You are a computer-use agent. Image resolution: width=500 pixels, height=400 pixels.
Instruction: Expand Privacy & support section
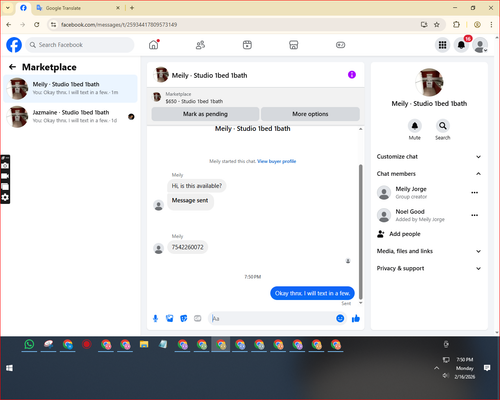pyautogui.click(x=429, y=268)
